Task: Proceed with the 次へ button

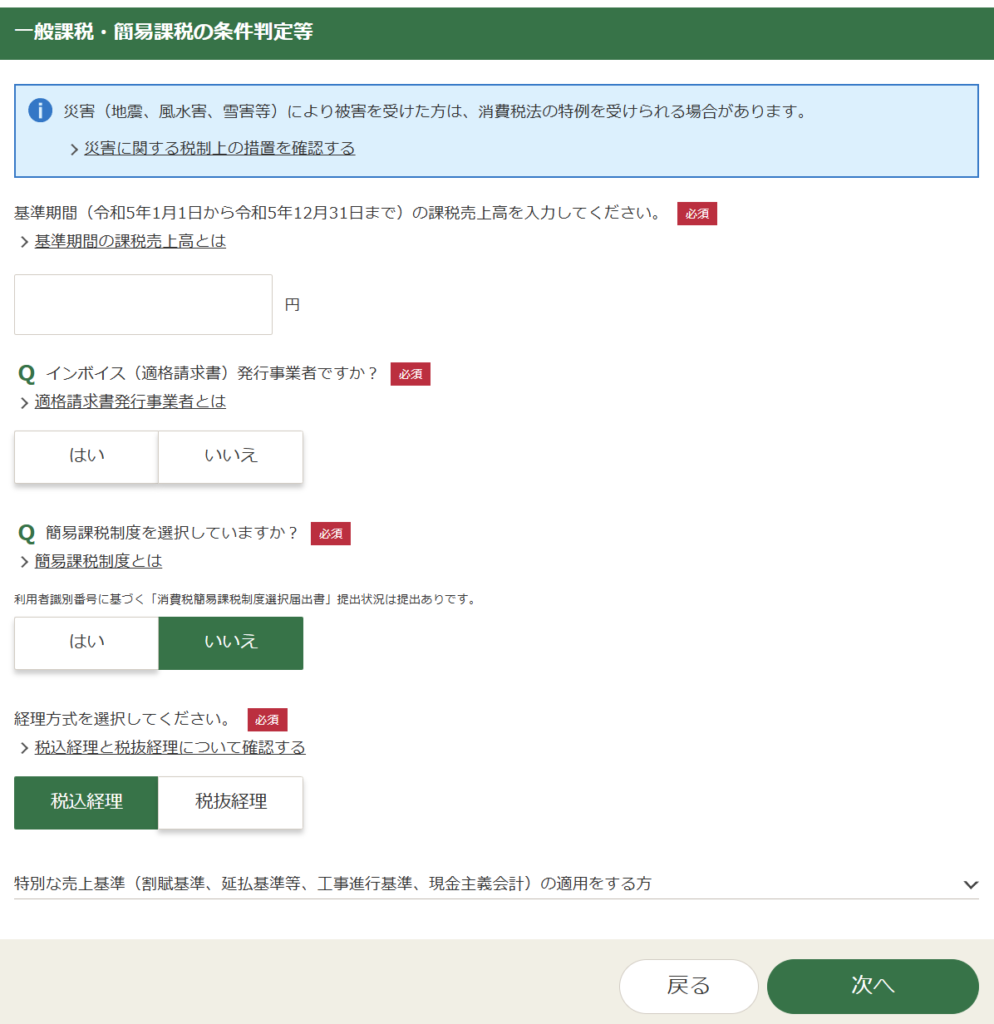Action: point(872,986)
